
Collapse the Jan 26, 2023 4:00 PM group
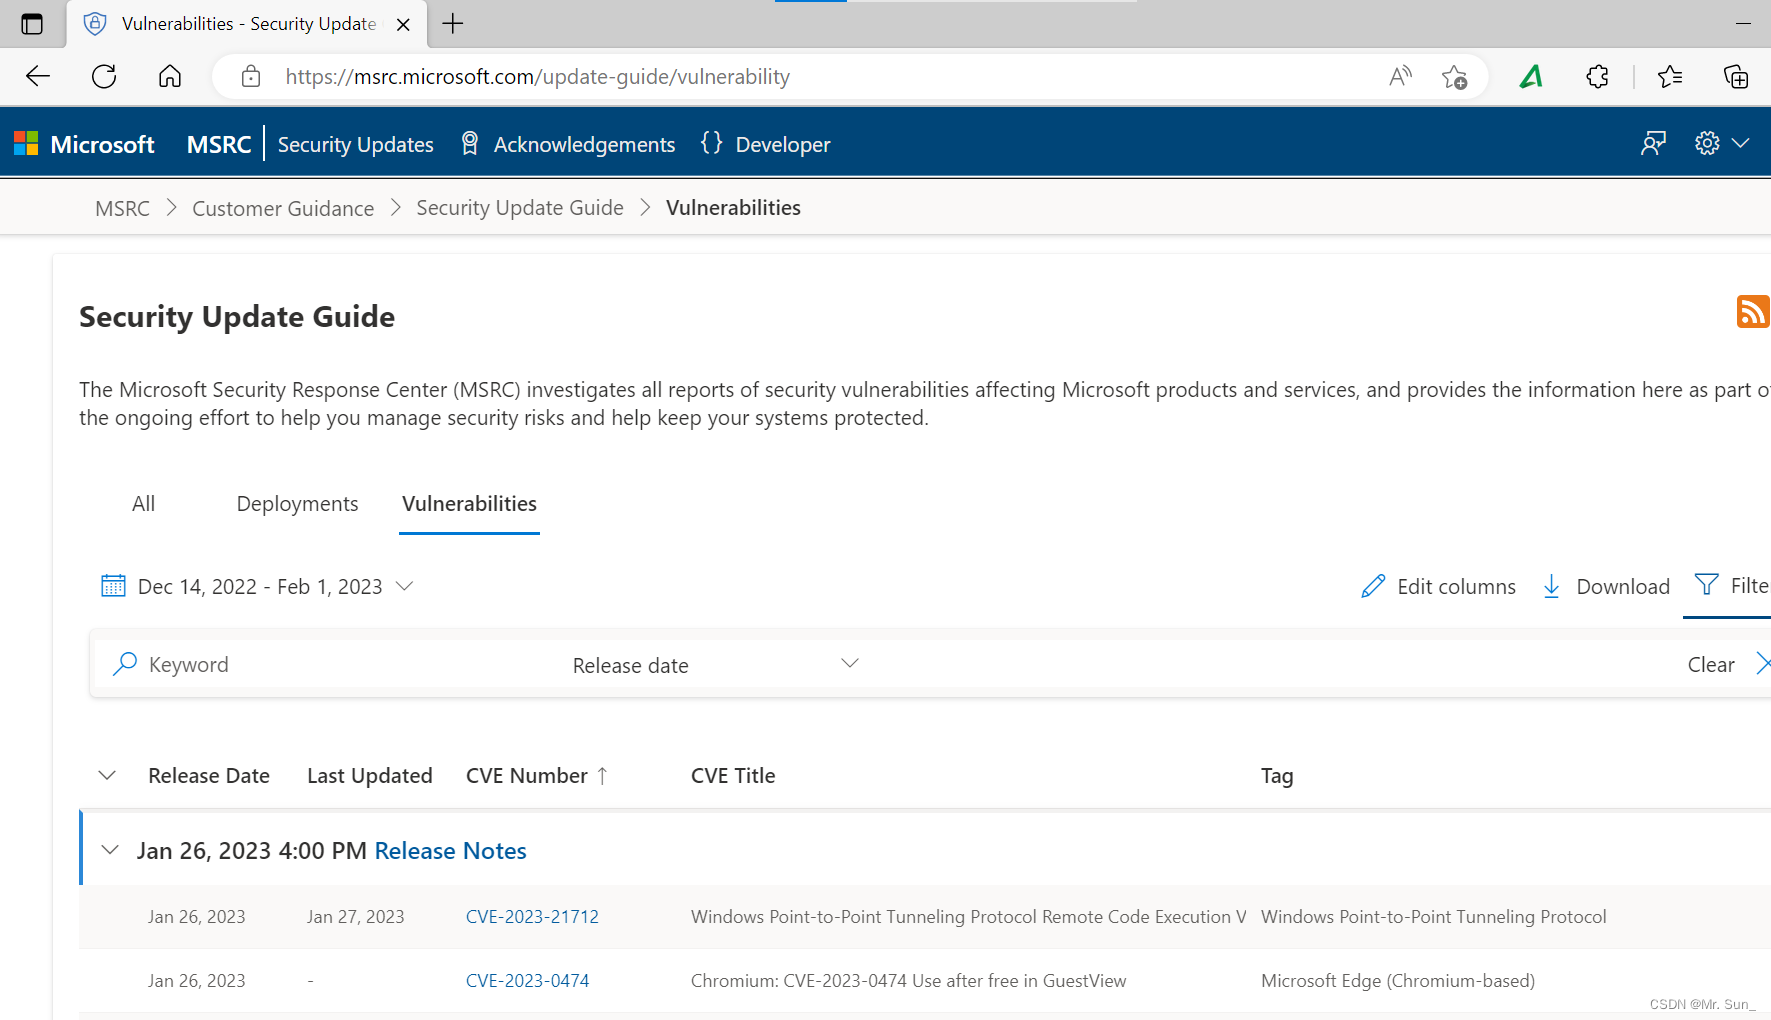(x=110, y=850)
